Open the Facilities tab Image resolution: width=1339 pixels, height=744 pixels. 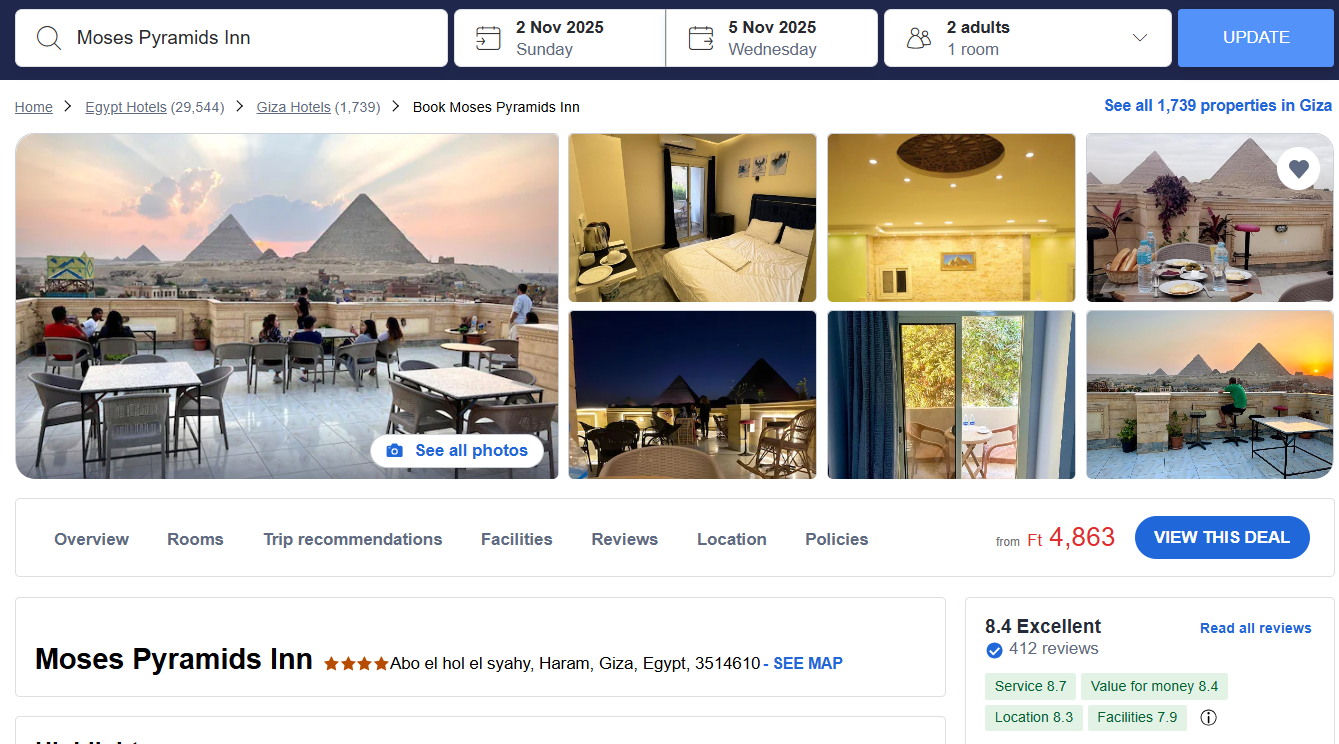click(517, 539)
